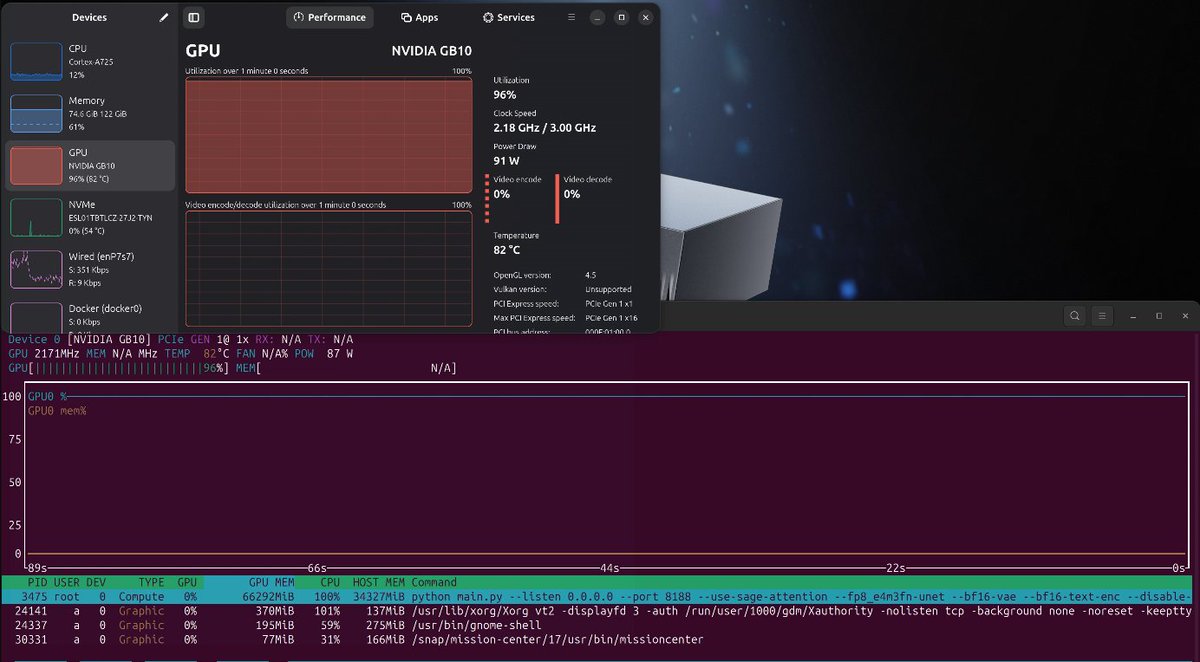Click the Utilization 96% value

point(505,95)
